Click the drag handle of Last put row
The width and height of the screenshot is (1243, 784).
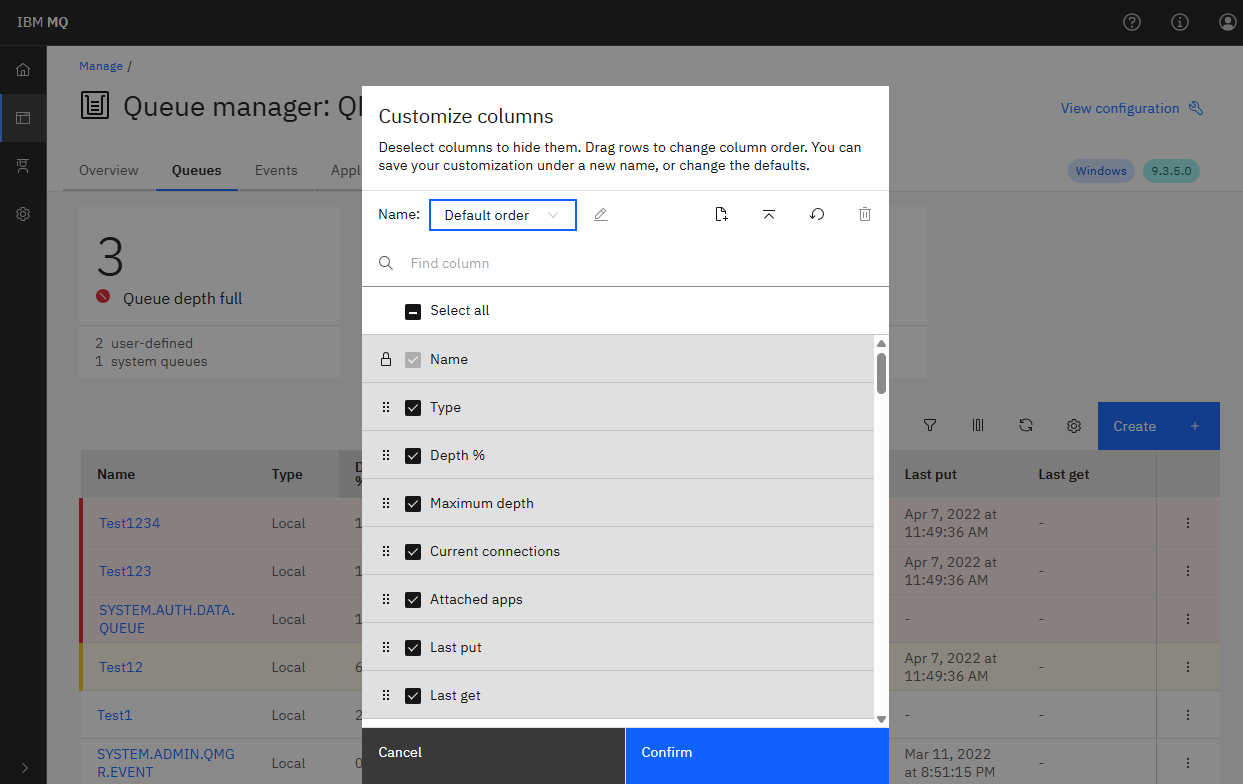click(x=386, y=647)
